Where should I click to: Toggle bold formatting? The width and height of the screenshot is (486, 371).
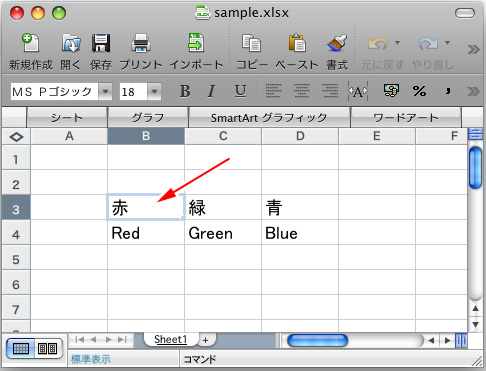[185, 91]
